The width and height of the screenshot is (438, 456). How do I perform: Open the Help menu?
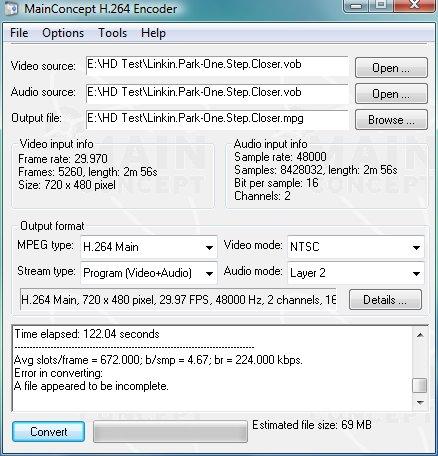click(x=153, y=33)
